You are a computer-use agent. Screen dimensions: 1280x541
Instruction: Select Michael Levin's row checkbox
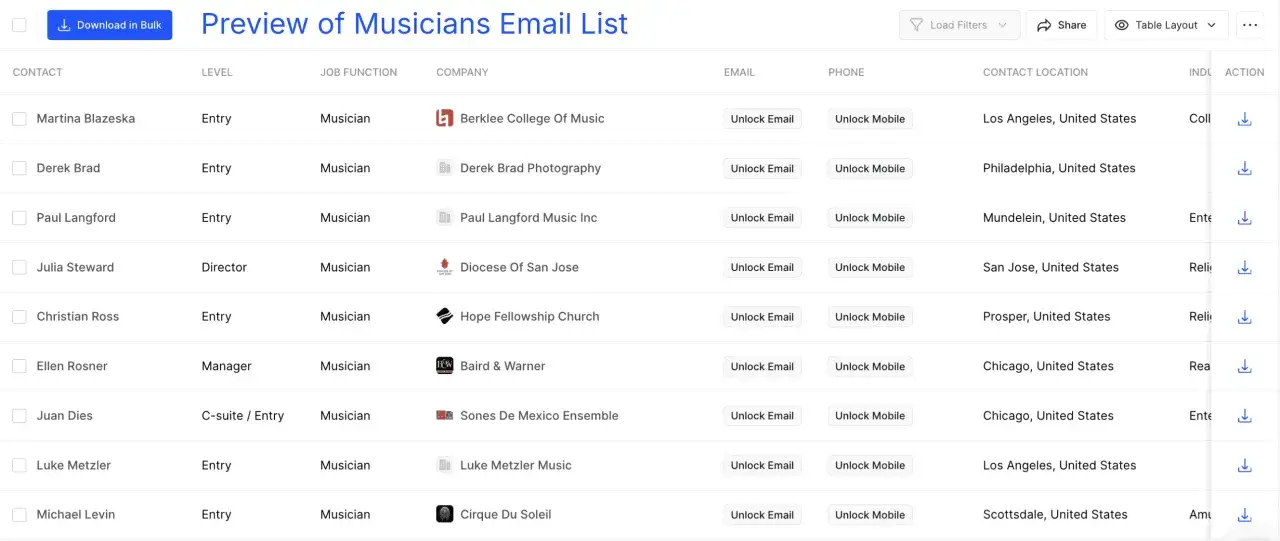coord(19,515)
